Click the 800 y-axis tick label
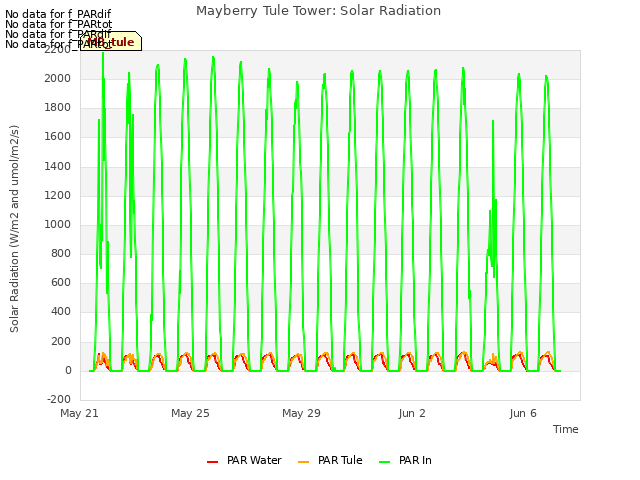 tap(61, 253)
